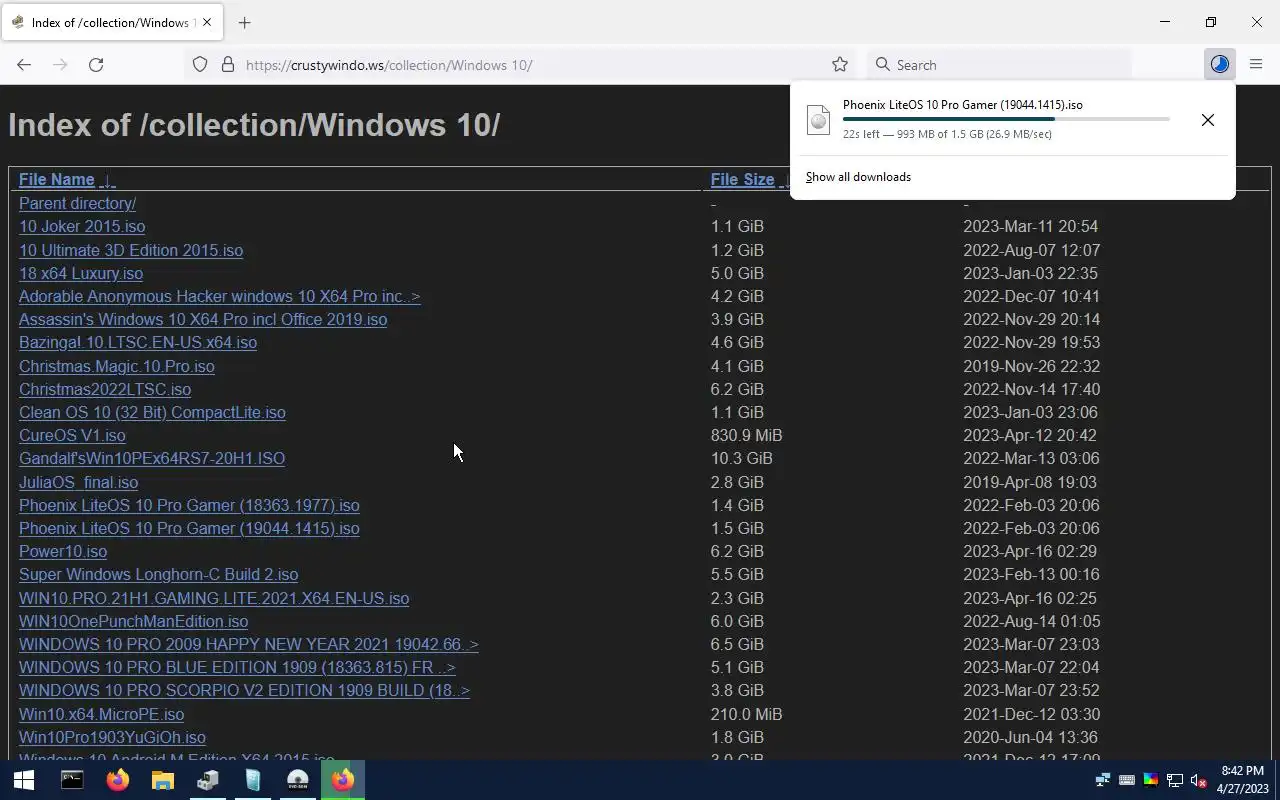Download Clean OS 10 (32 Bit).CompactLite.iso

click(152, 412)
